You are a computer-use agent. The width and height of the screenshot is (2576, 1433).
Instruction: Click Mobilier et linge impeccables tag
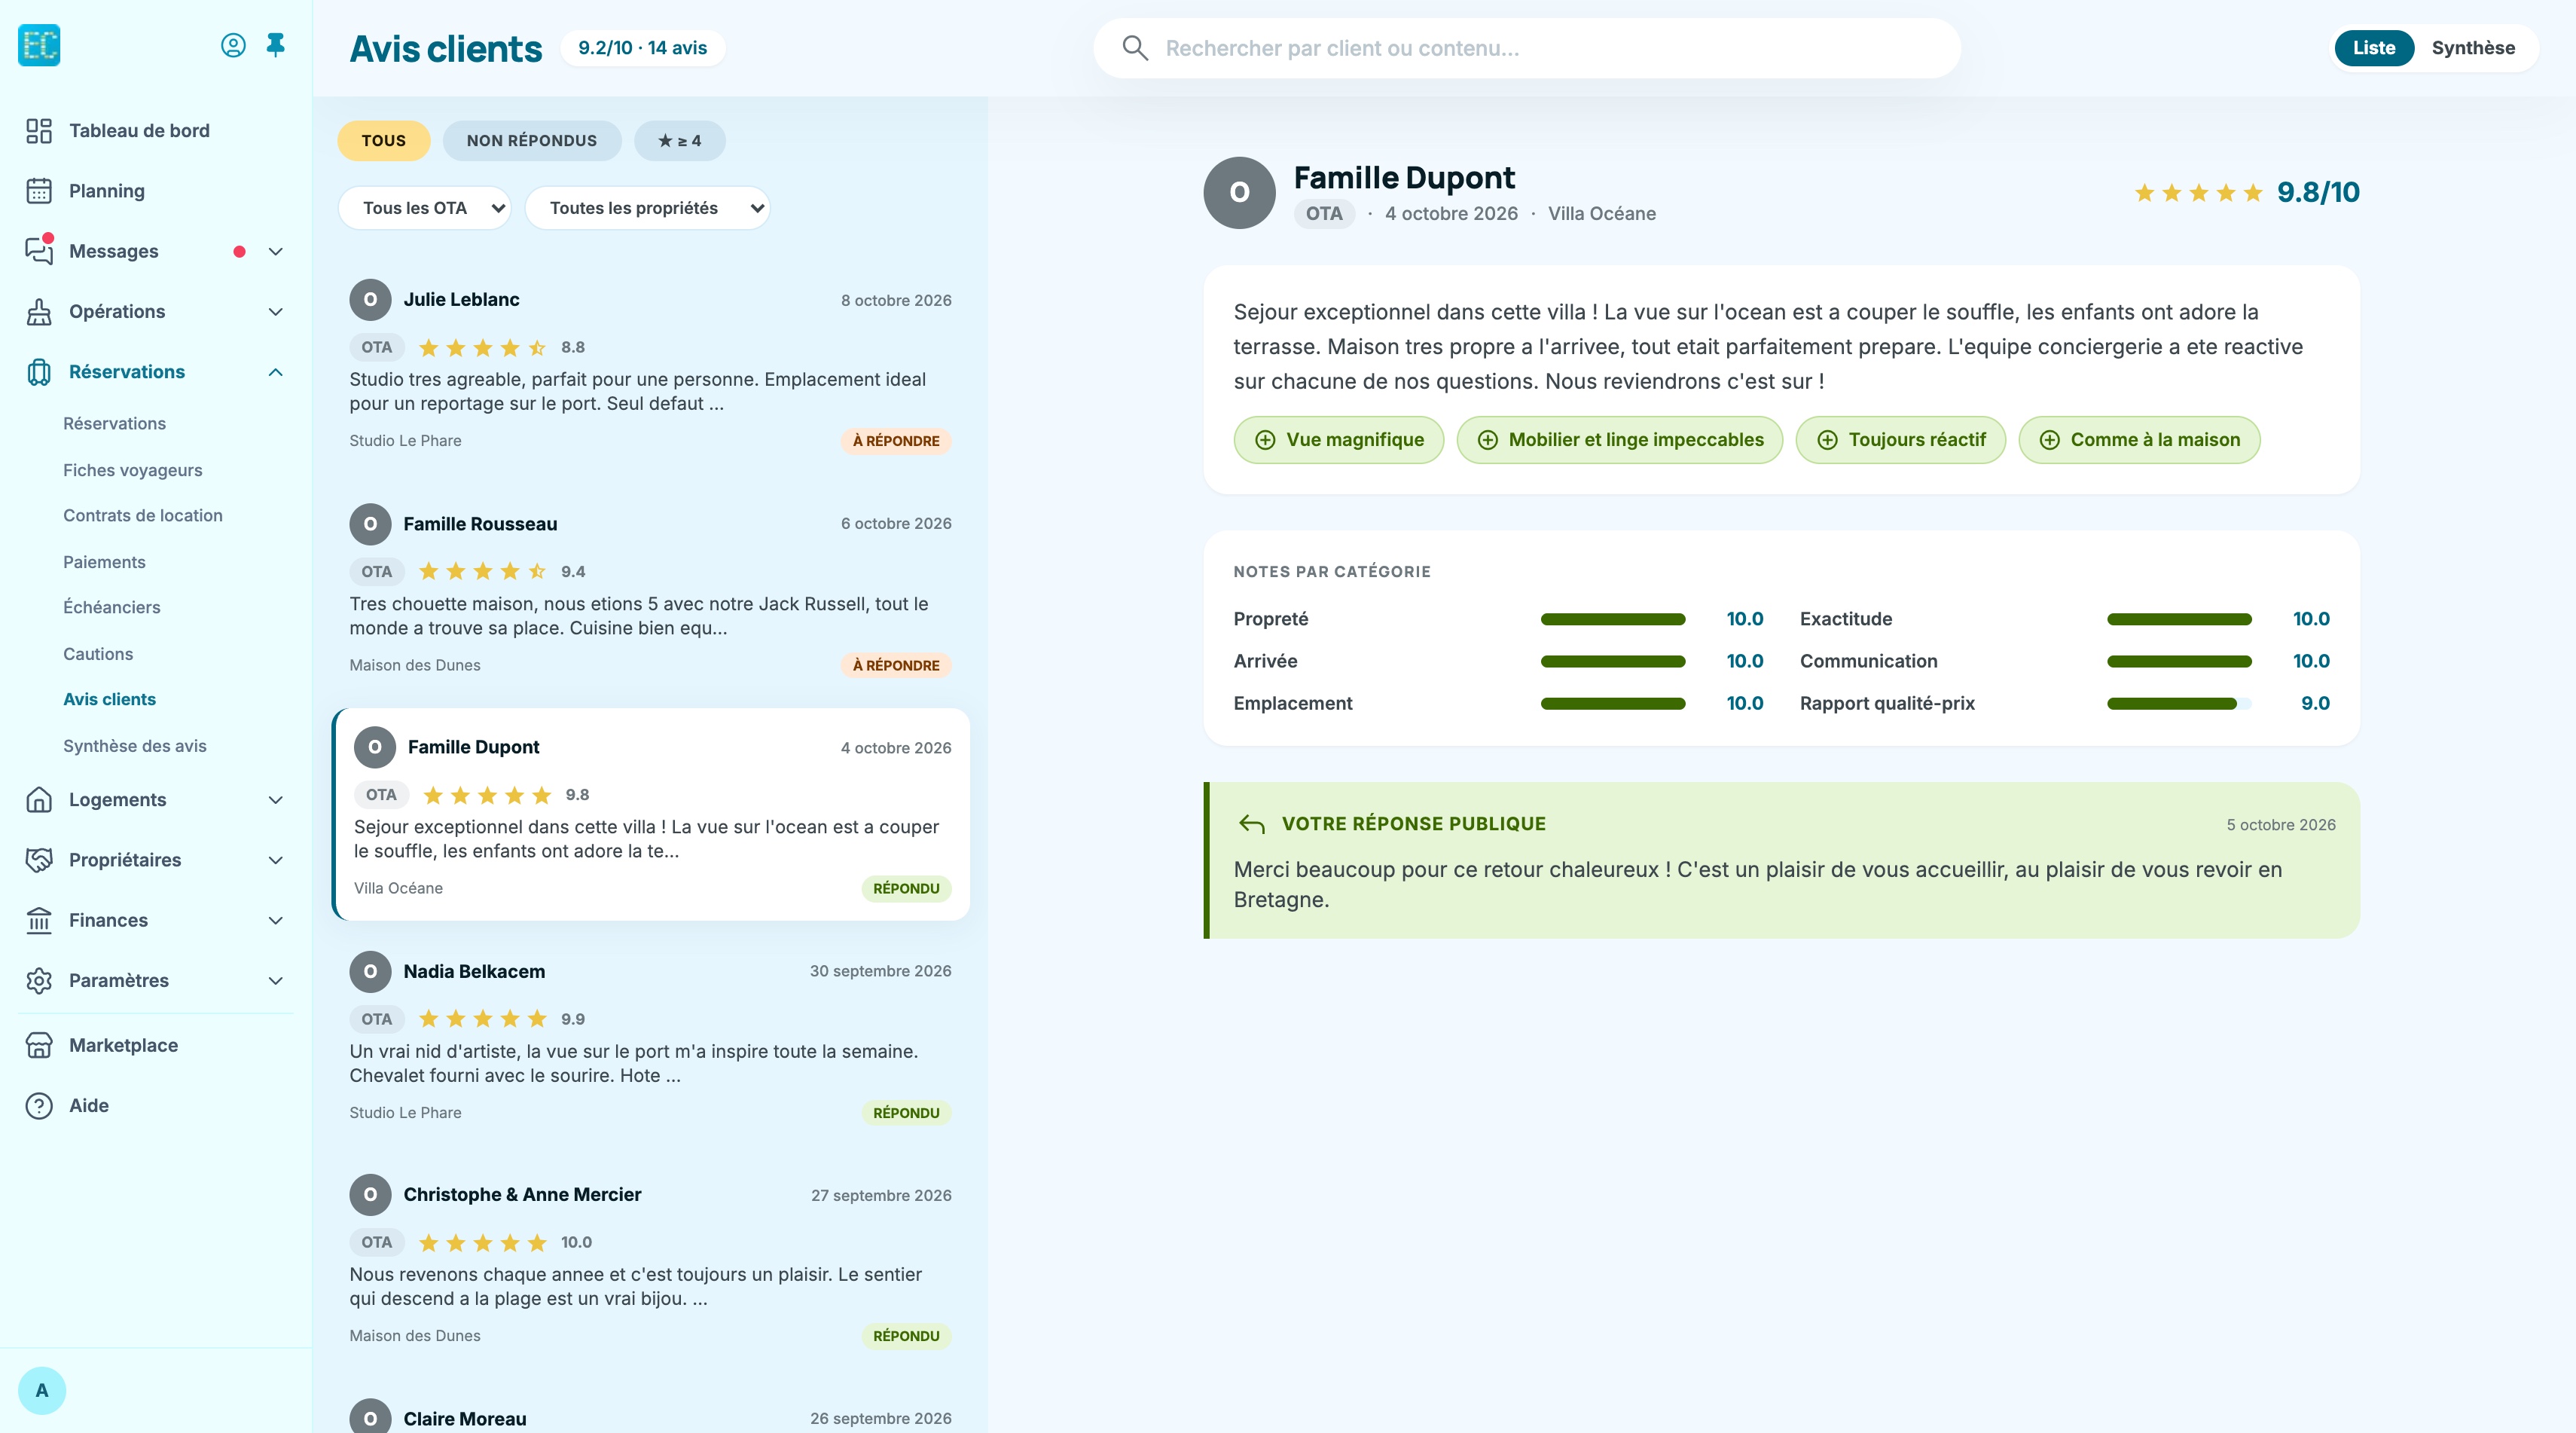point(1620,440)
